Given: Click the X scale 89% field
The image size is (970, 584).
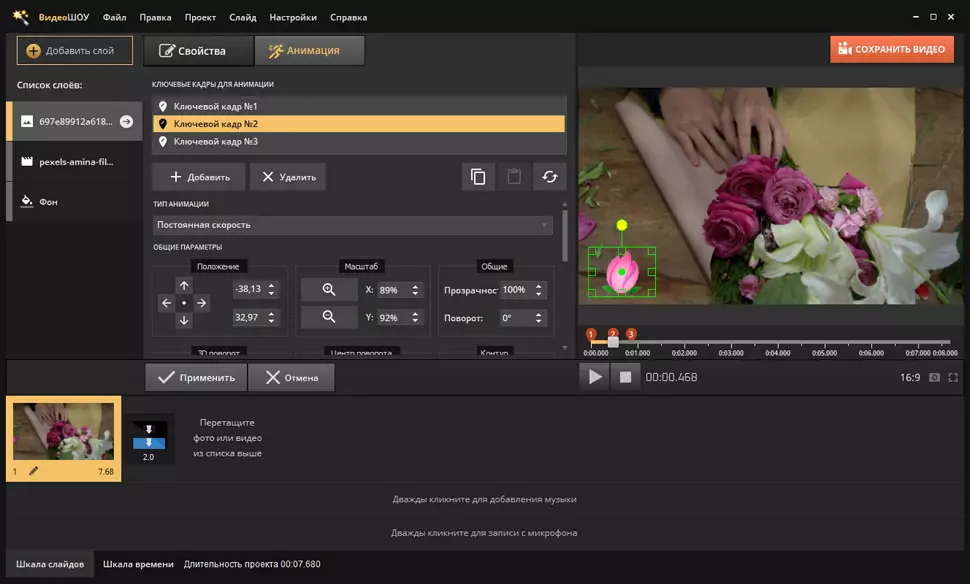Looking at the screenshot, I should point(392,290).
